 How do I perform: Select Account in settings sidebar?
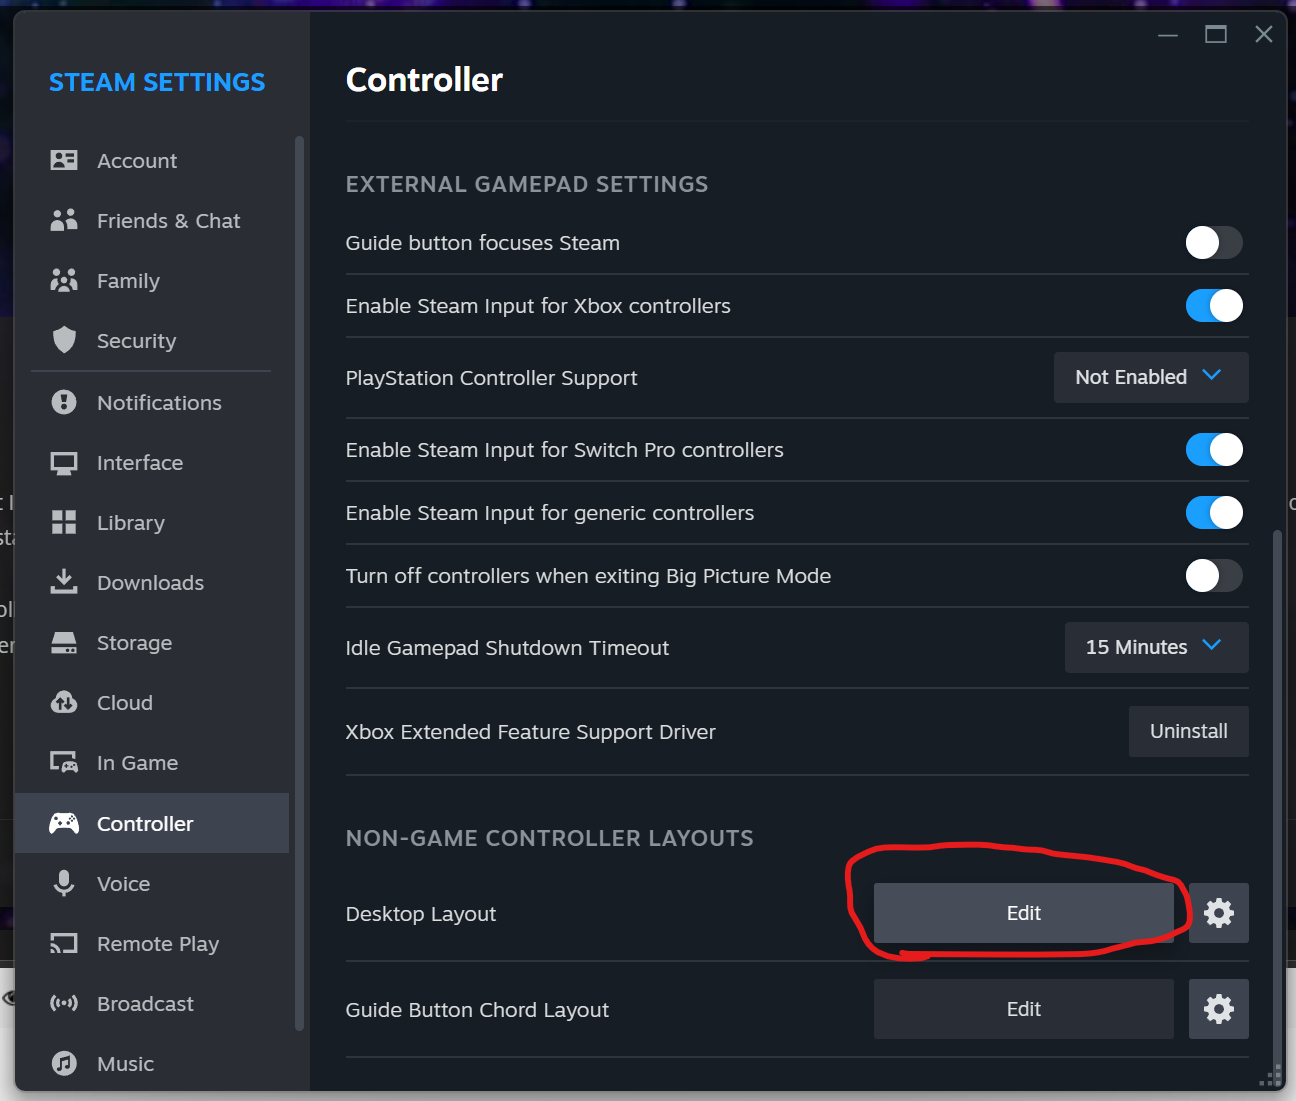click(x=152, y=160)
